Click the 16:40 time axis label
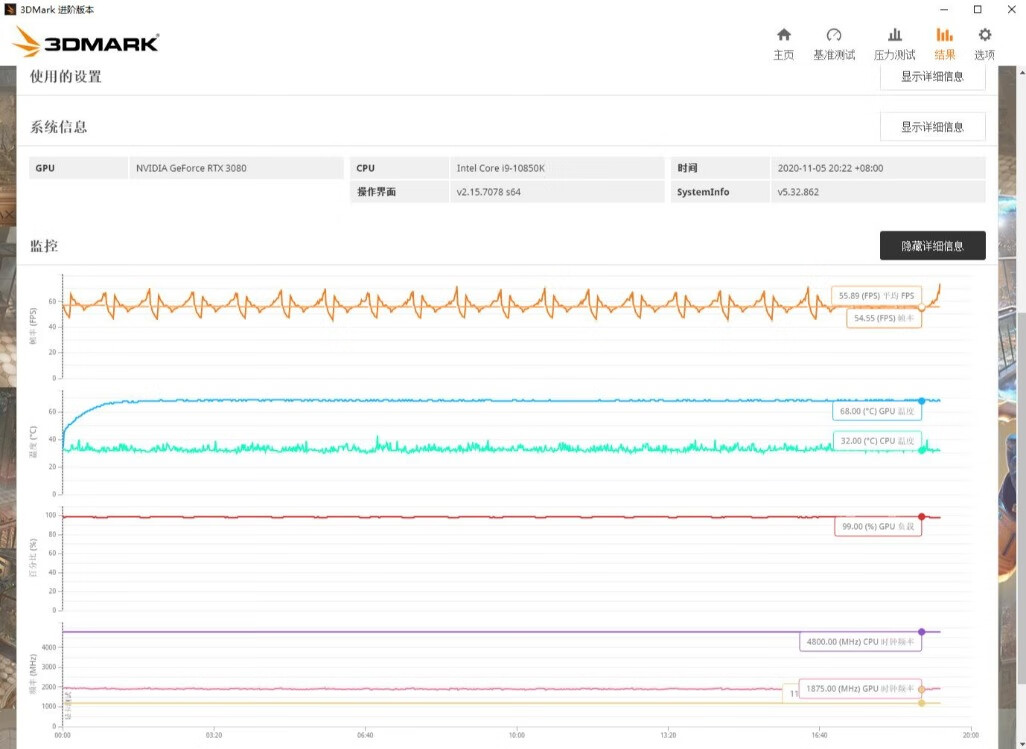 pyautogui.click(x=819, y=735)
